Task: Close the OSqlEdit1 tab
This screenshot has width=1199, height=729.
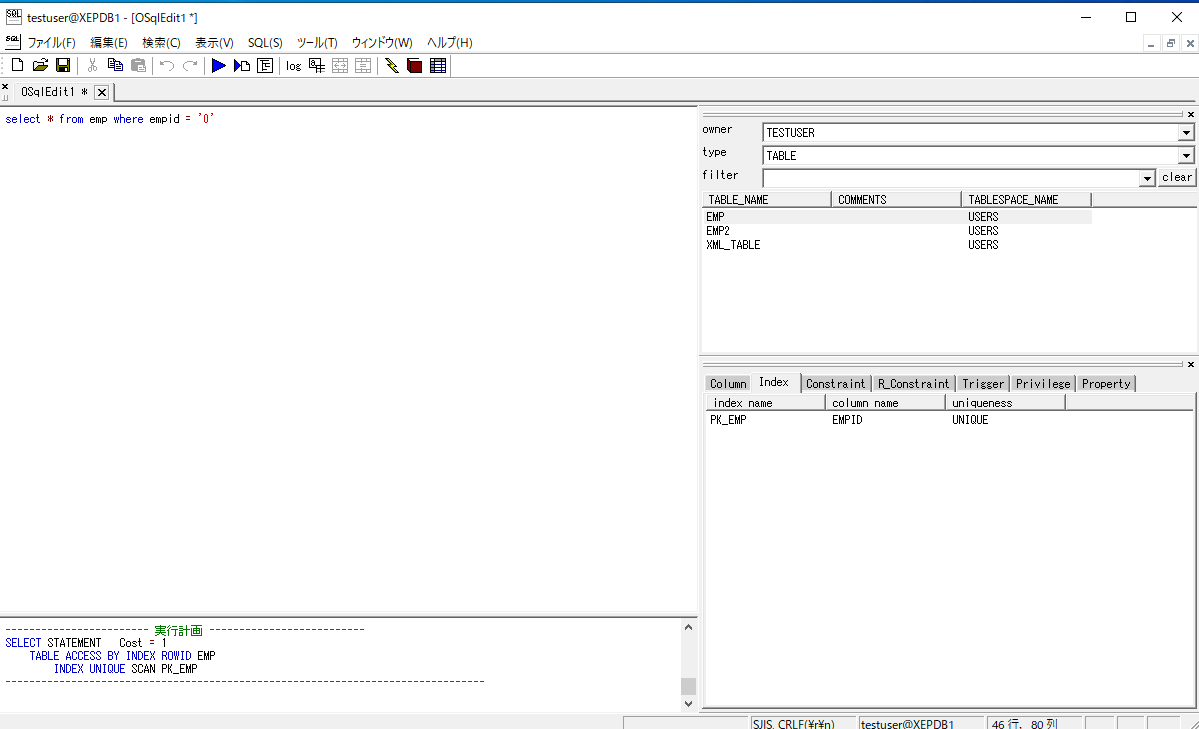Action: pos(101,92)
